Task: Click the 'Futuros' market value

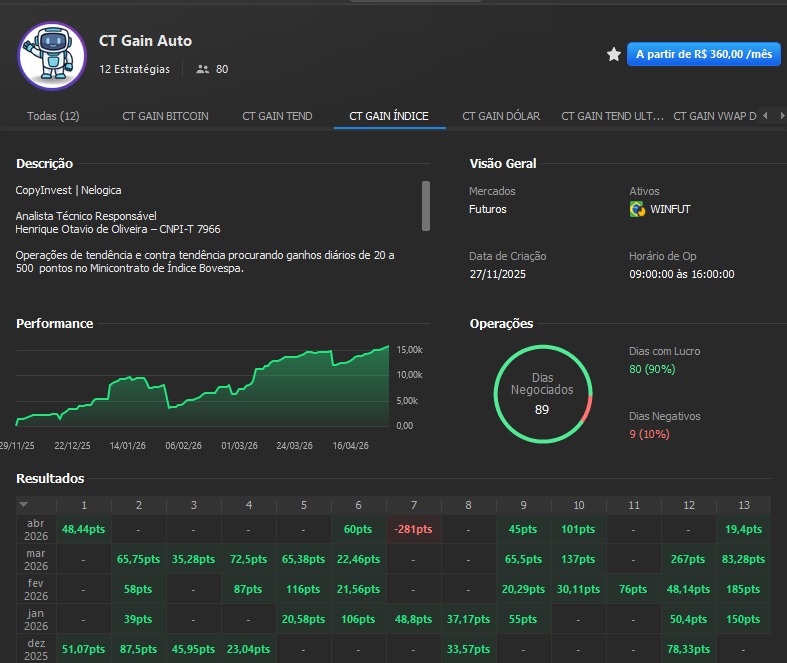Action: point(487,209)
